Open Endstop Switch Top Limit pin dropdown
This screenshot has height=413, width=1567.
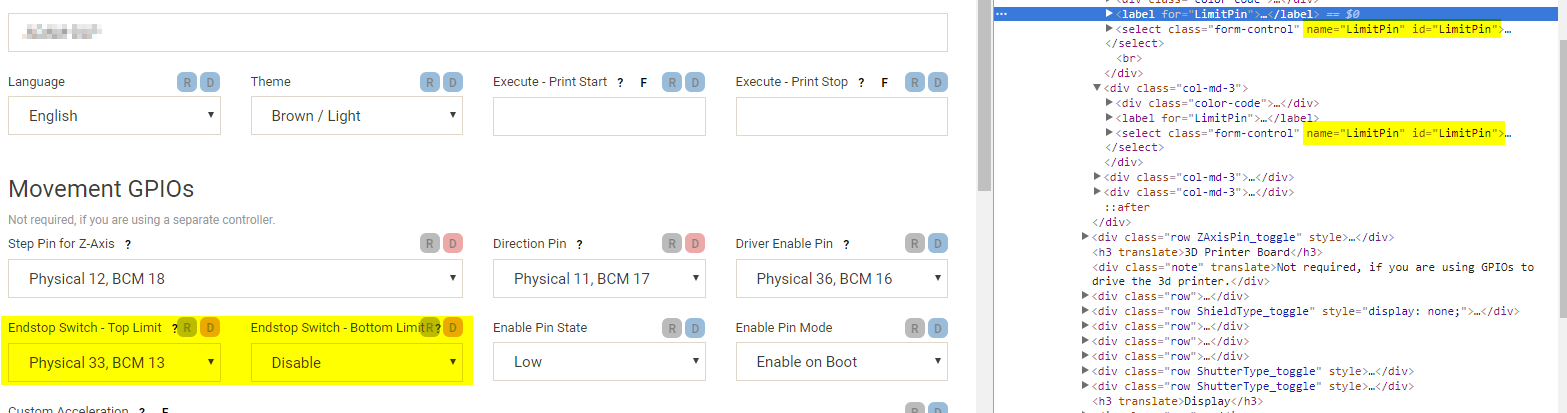point(114,362)
